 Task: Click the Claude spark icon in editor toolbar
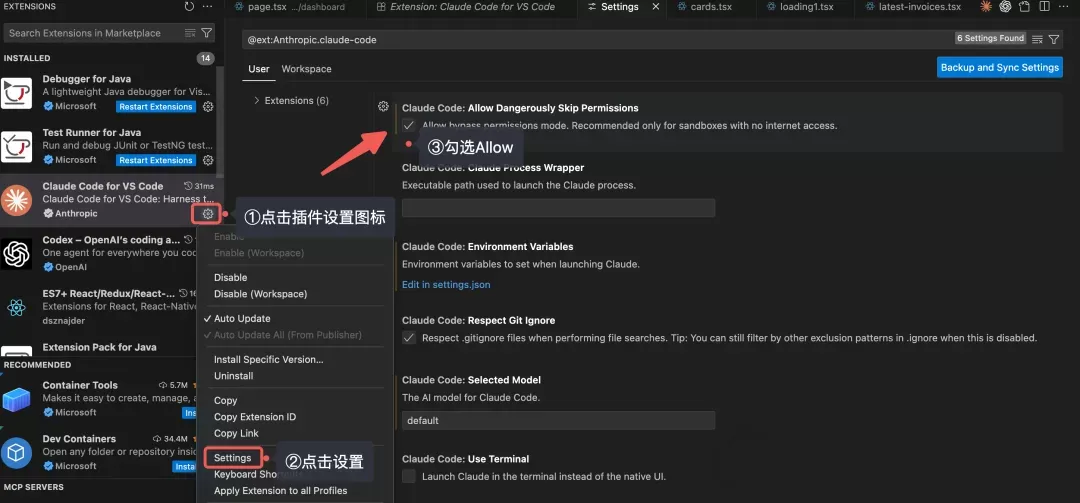click(x=986, y=7)
